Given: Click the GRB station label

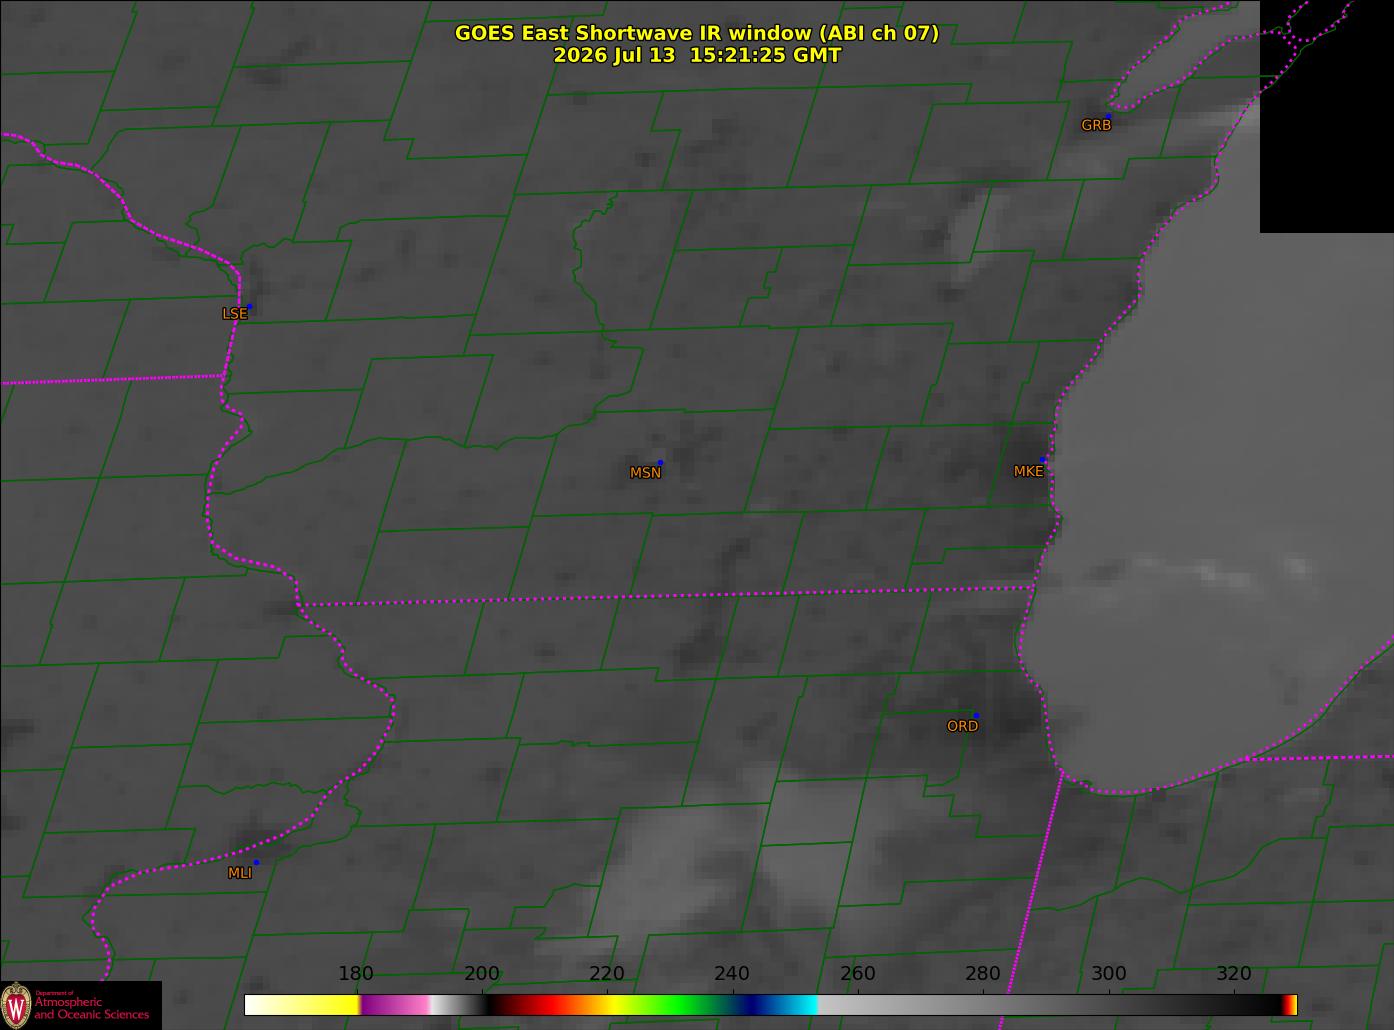Looking at the screenshot, I should [x=1096, y=125].
